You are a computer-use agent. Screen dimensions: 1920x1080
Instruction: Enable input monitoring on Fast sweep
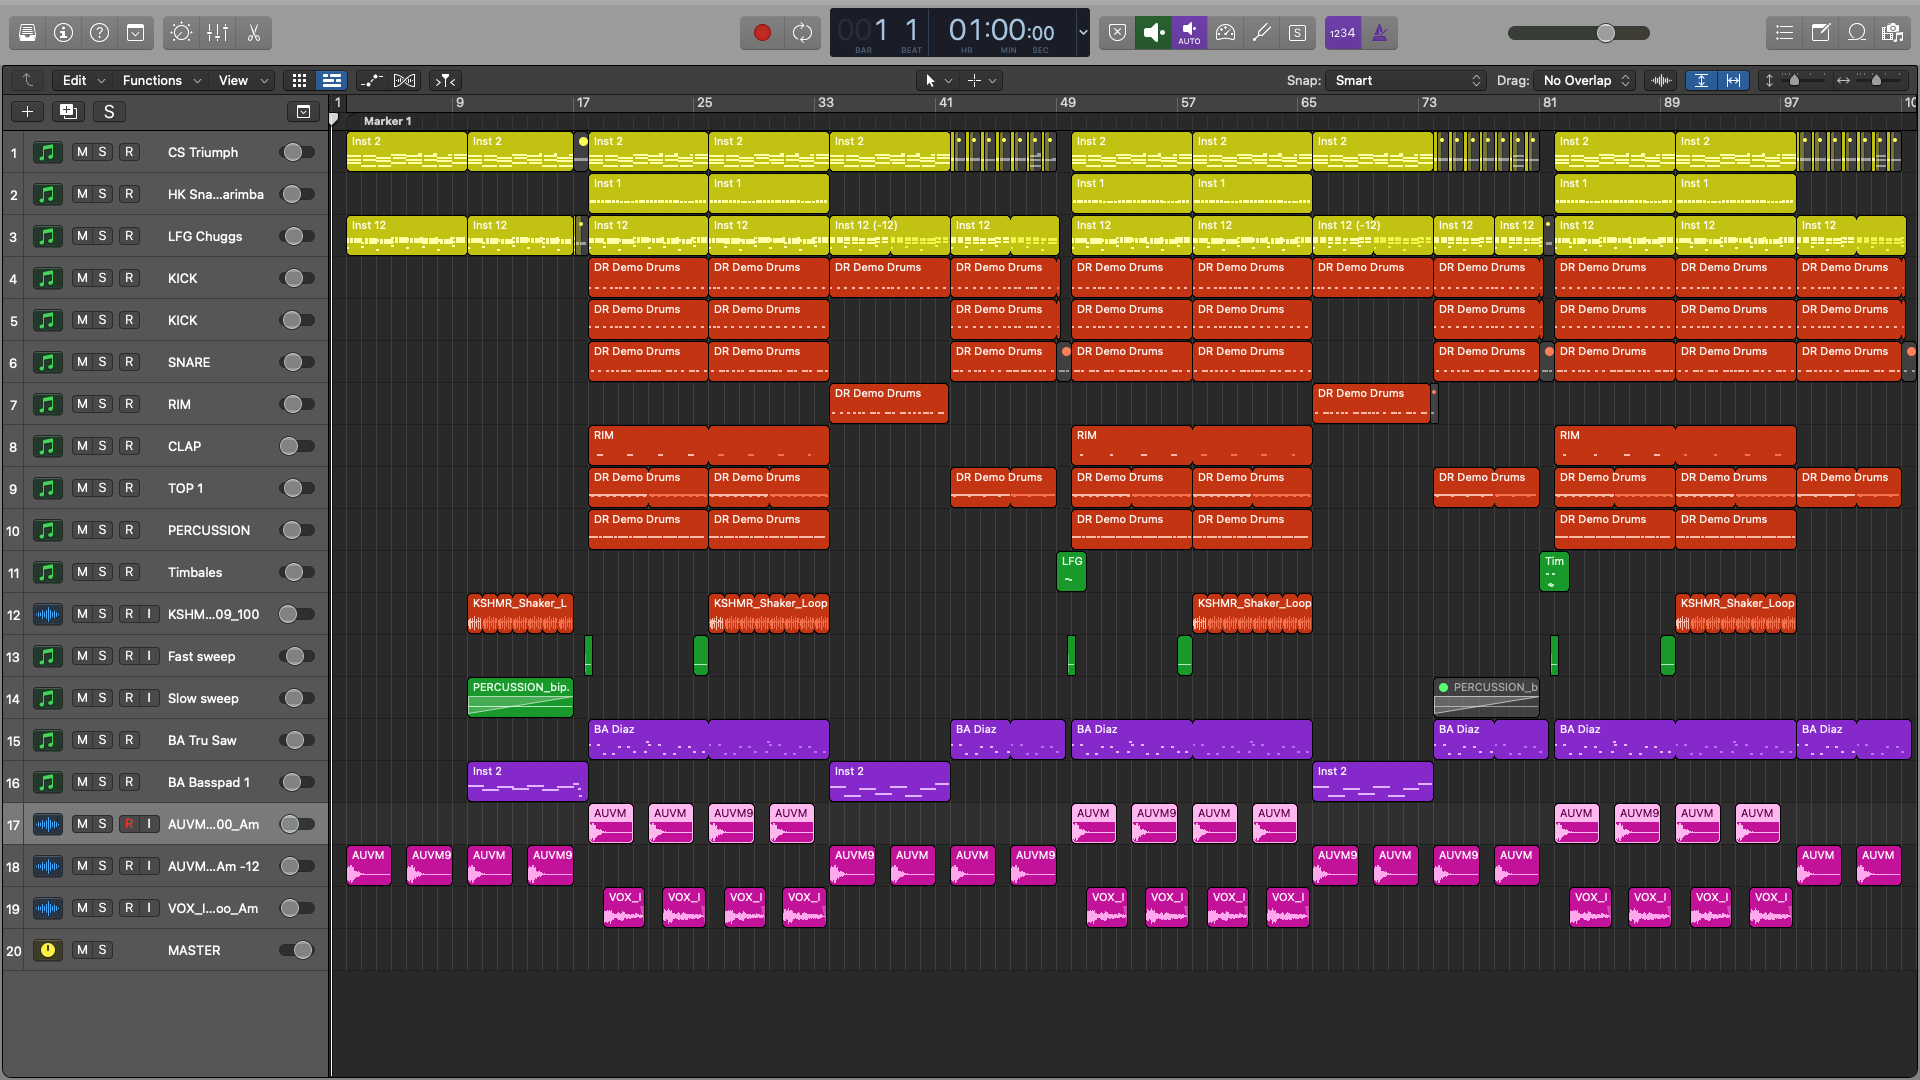click(x=149, y=656)
